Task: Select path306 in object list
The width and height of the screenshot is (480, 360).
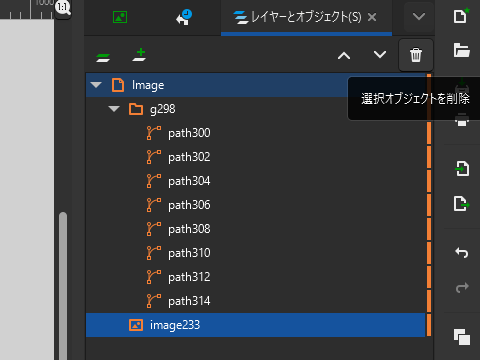Action: pyautogui.click(x=256, y=205)
